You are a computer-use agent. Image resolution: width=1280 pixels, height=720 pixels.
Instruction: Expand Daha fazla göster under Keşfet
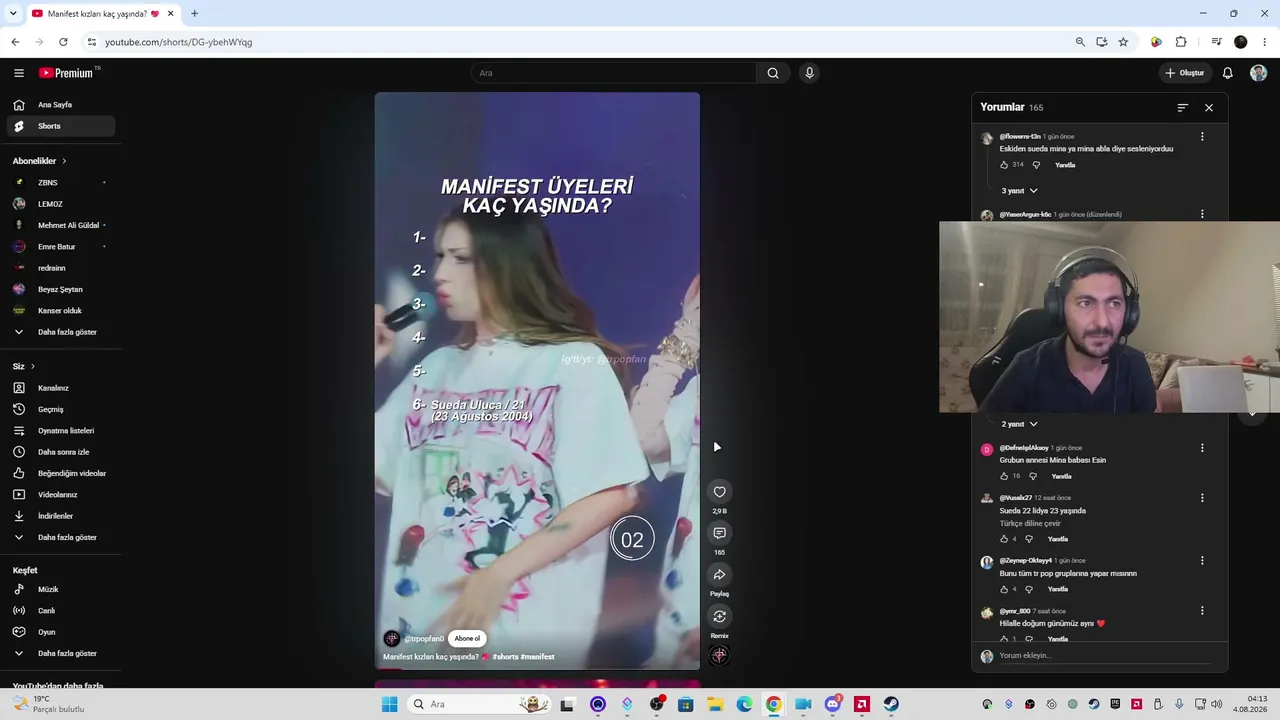tap(60, 653)
